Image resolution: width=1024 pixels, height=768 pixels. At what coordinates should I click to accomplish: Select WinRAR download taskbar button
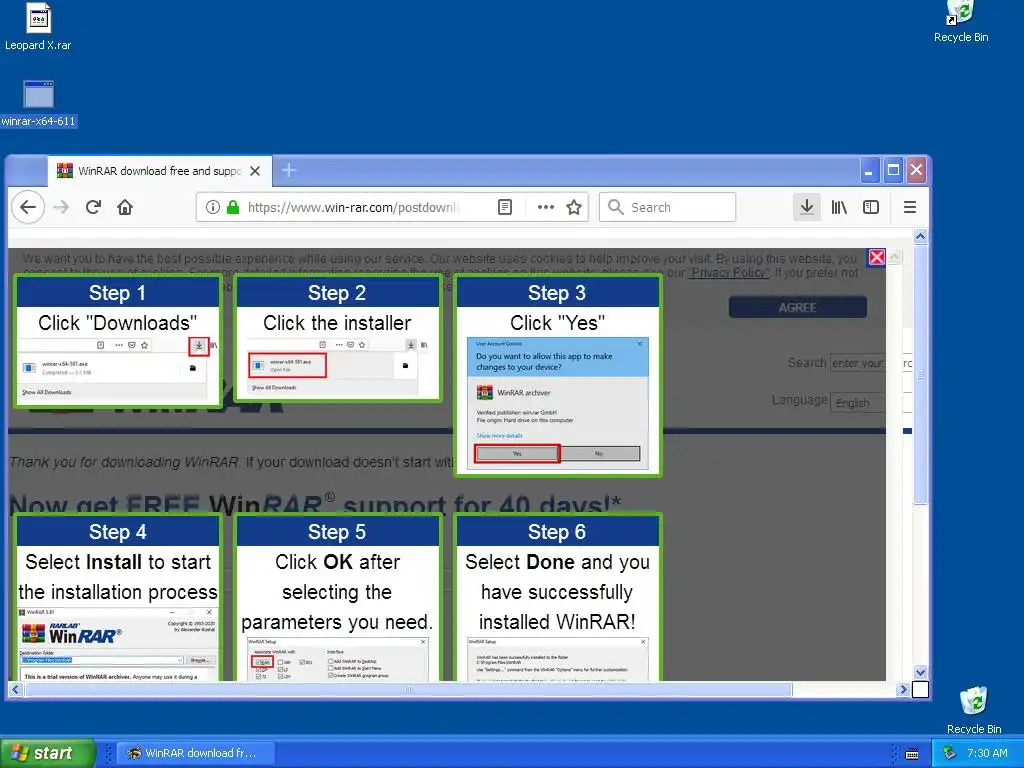pyautogui.click(x=196, y=753)
